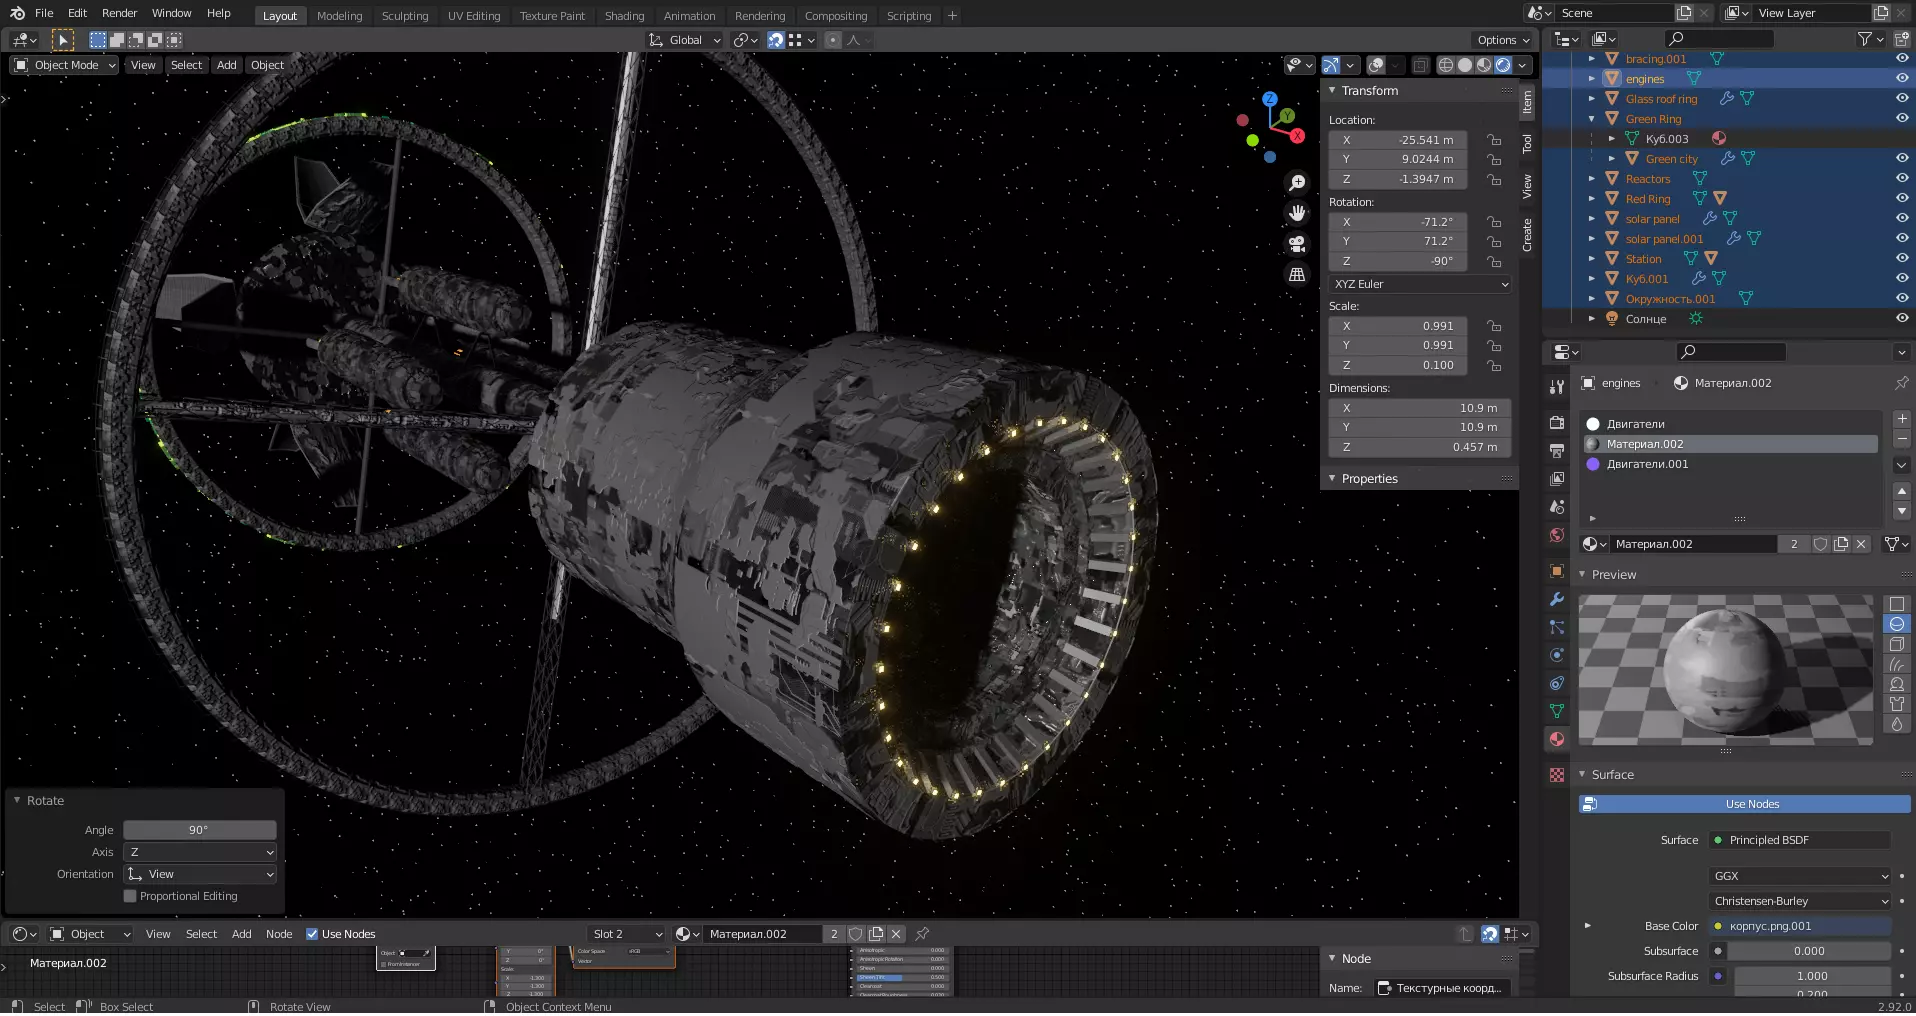This screenshot has width=1916, height=1016.
Task: Open the Object Data mesh properties tab
Action: coord(1557,711)
